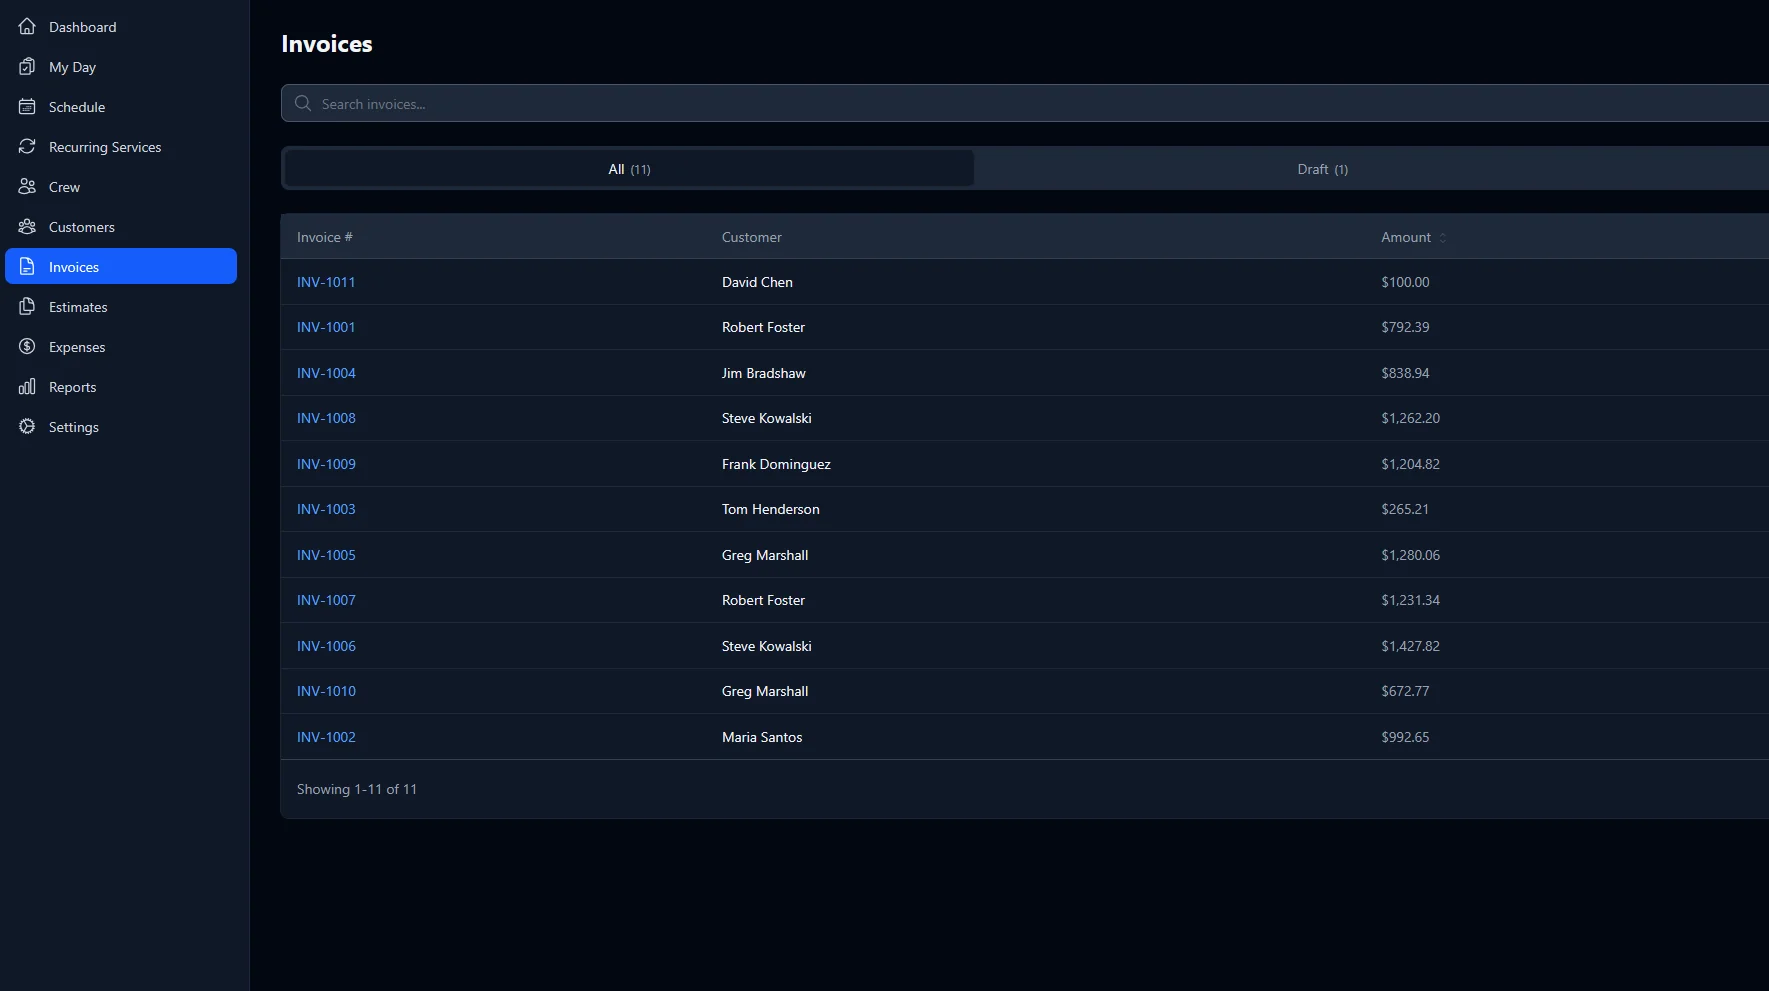Open invoice INV-1007

tap(326, 600)
